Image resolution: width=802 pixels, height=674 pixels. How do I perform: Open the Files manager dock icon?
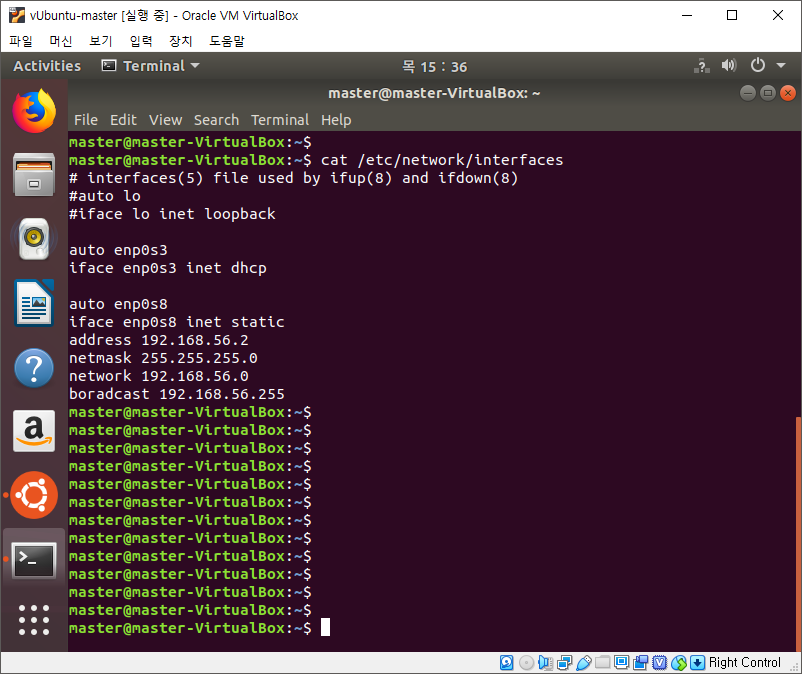(x=34, y=175)
